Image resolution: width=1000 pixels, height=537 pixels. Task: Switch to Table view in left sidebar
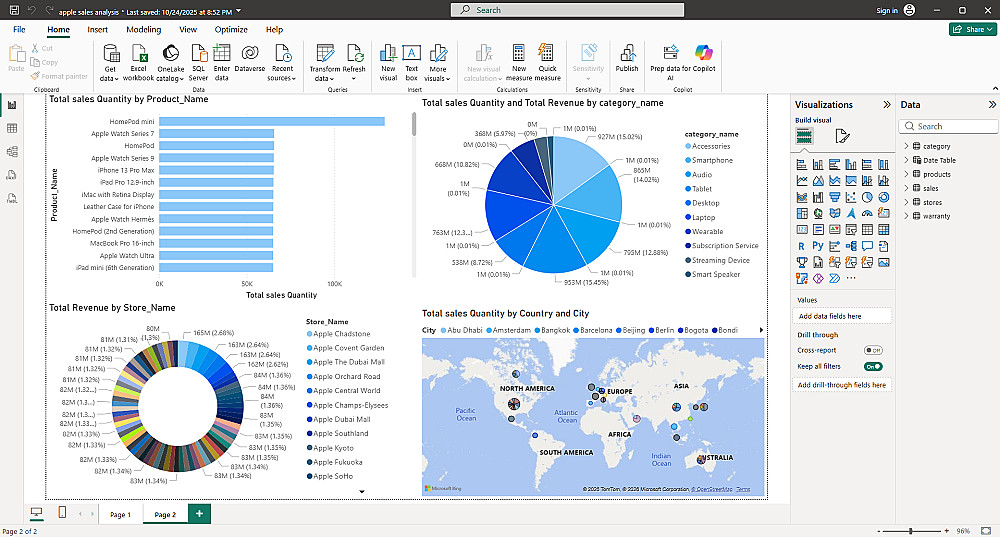pos(11,128)
